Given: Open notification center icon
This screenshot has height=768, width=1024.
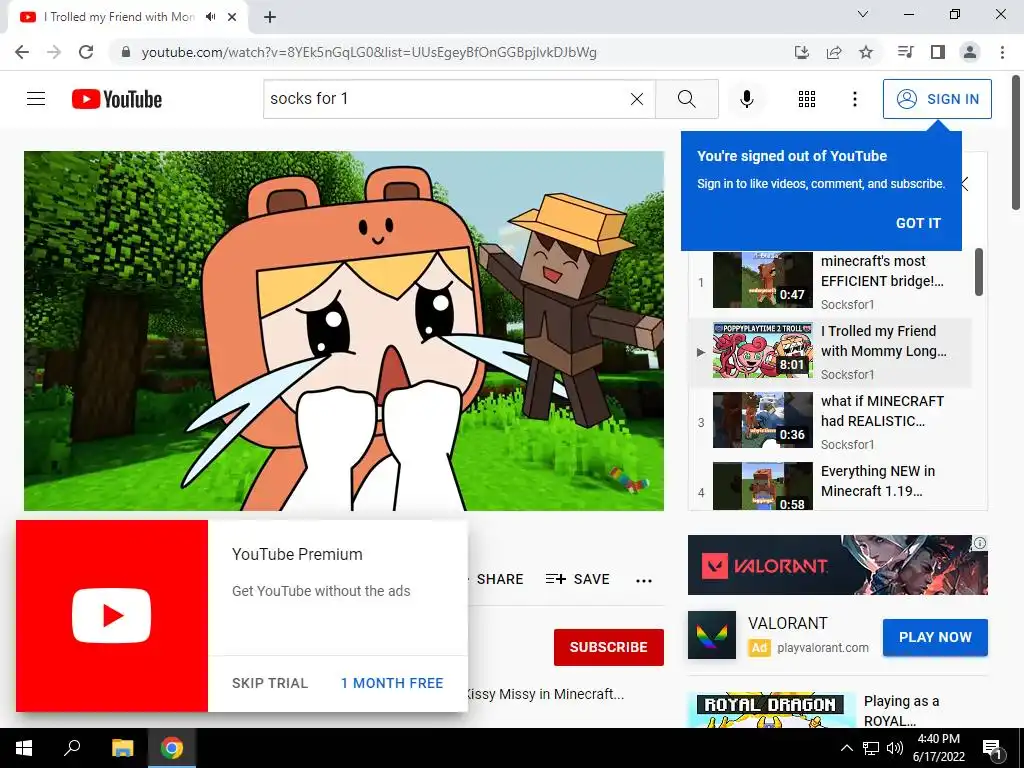Looking at the screenshot, I should tap(993, 749).
